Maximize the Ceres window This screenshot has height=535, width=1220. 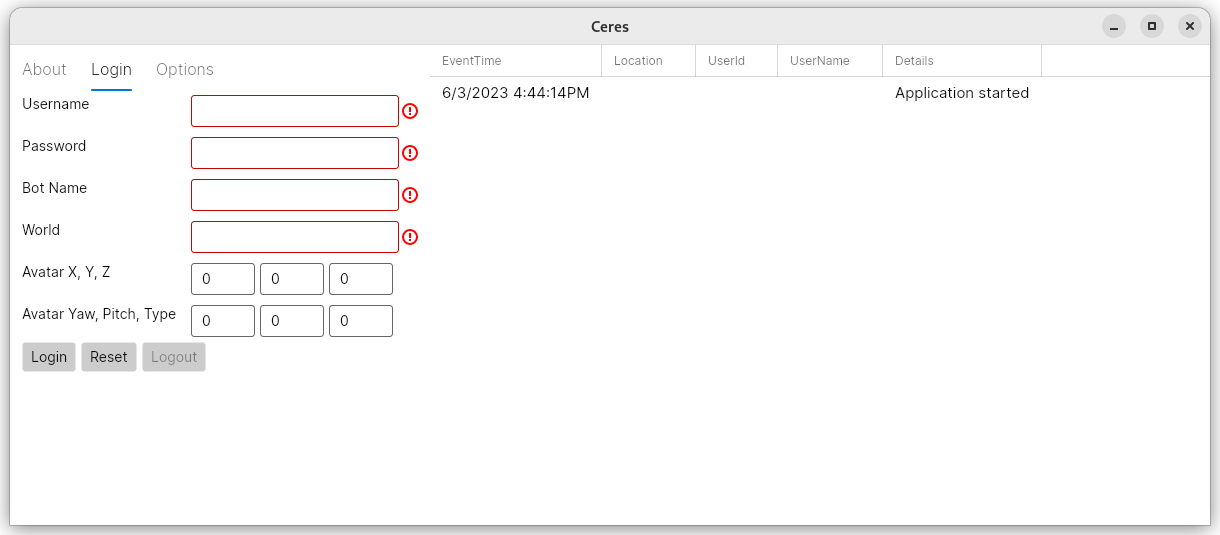pos(1152,27)
